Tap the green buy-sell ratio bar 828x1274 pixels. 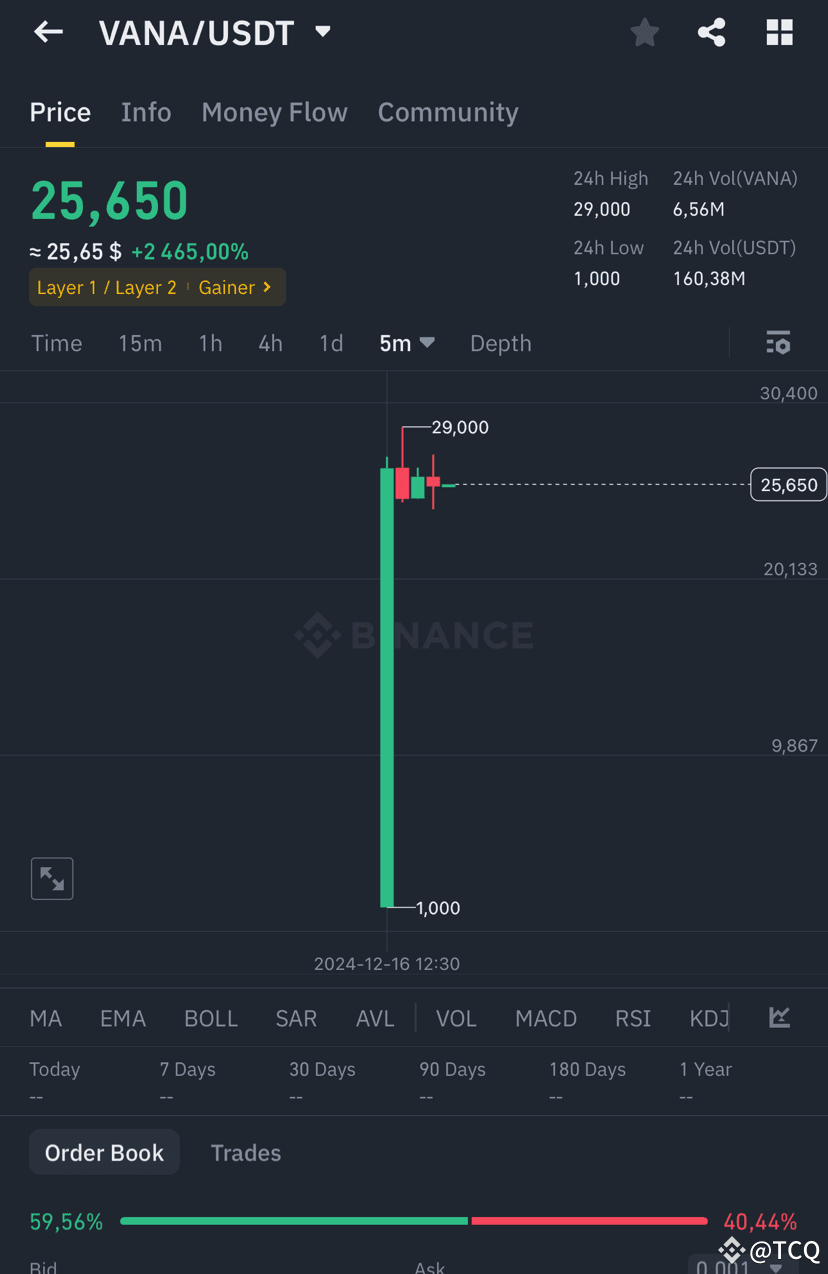click(x=293, y=1221)
